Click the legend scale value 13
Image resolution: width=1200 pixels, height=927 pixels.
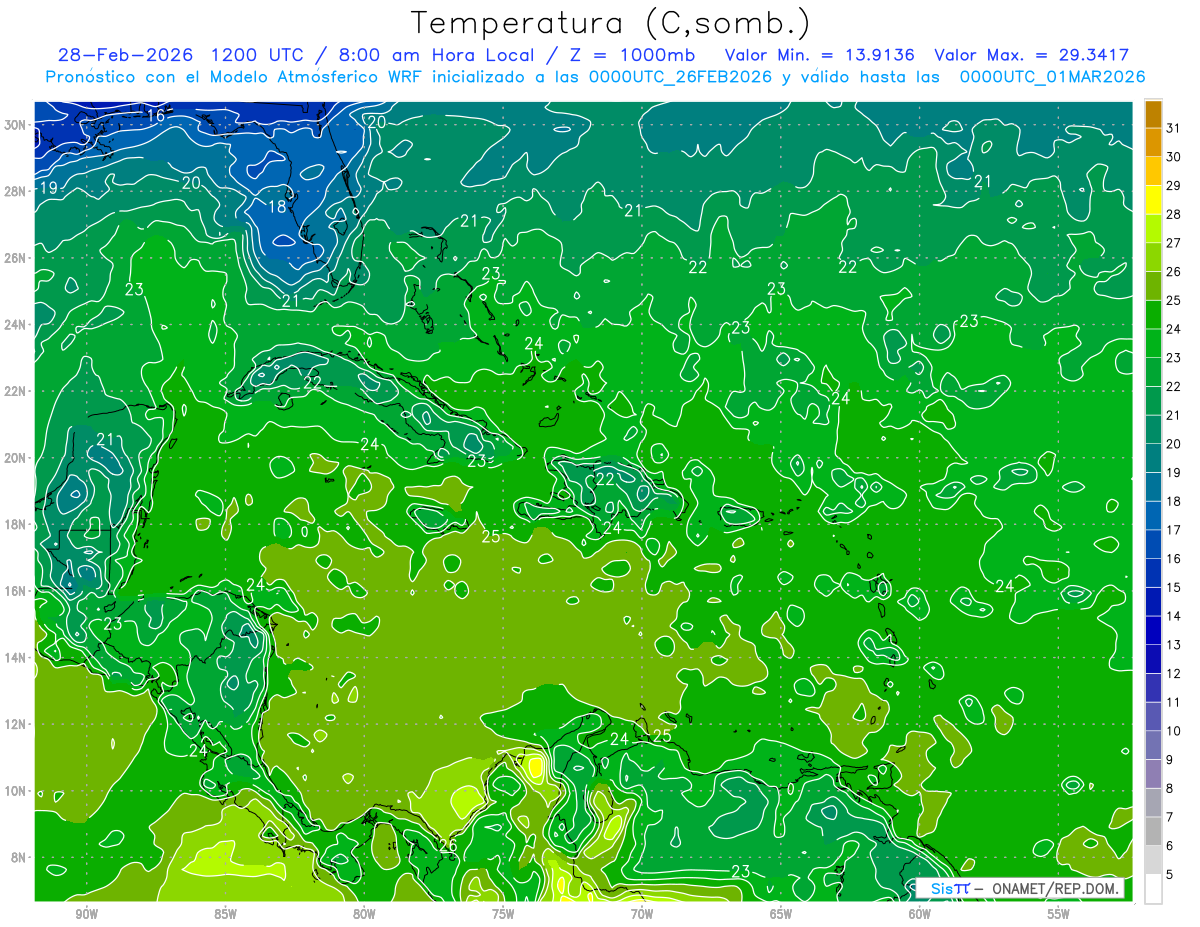click(x=1174, y=645)
